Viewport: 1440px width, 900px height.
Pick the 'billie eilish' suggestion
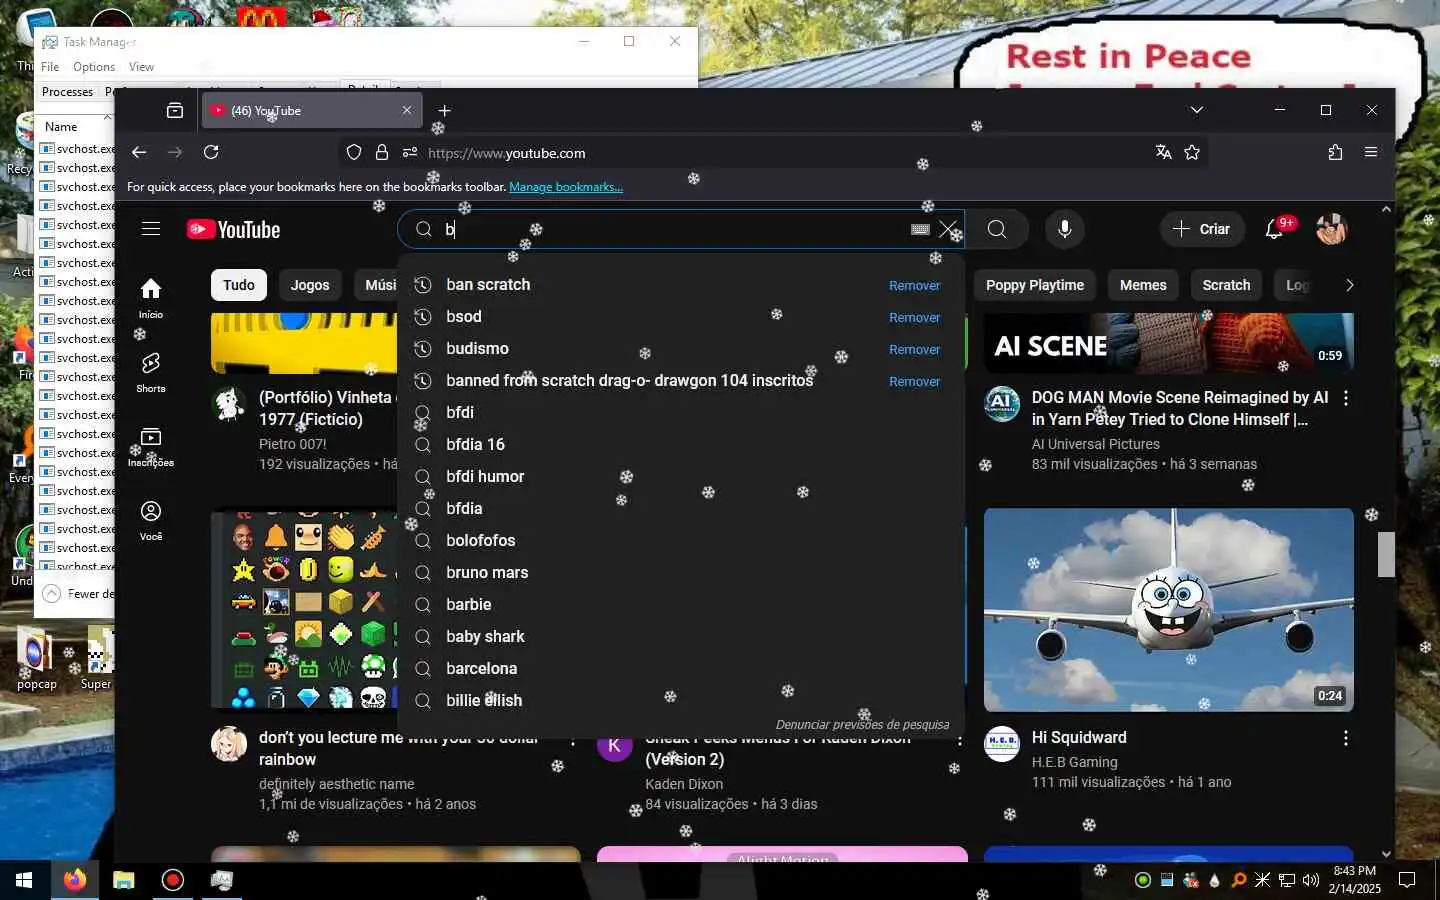coord(681,701)
